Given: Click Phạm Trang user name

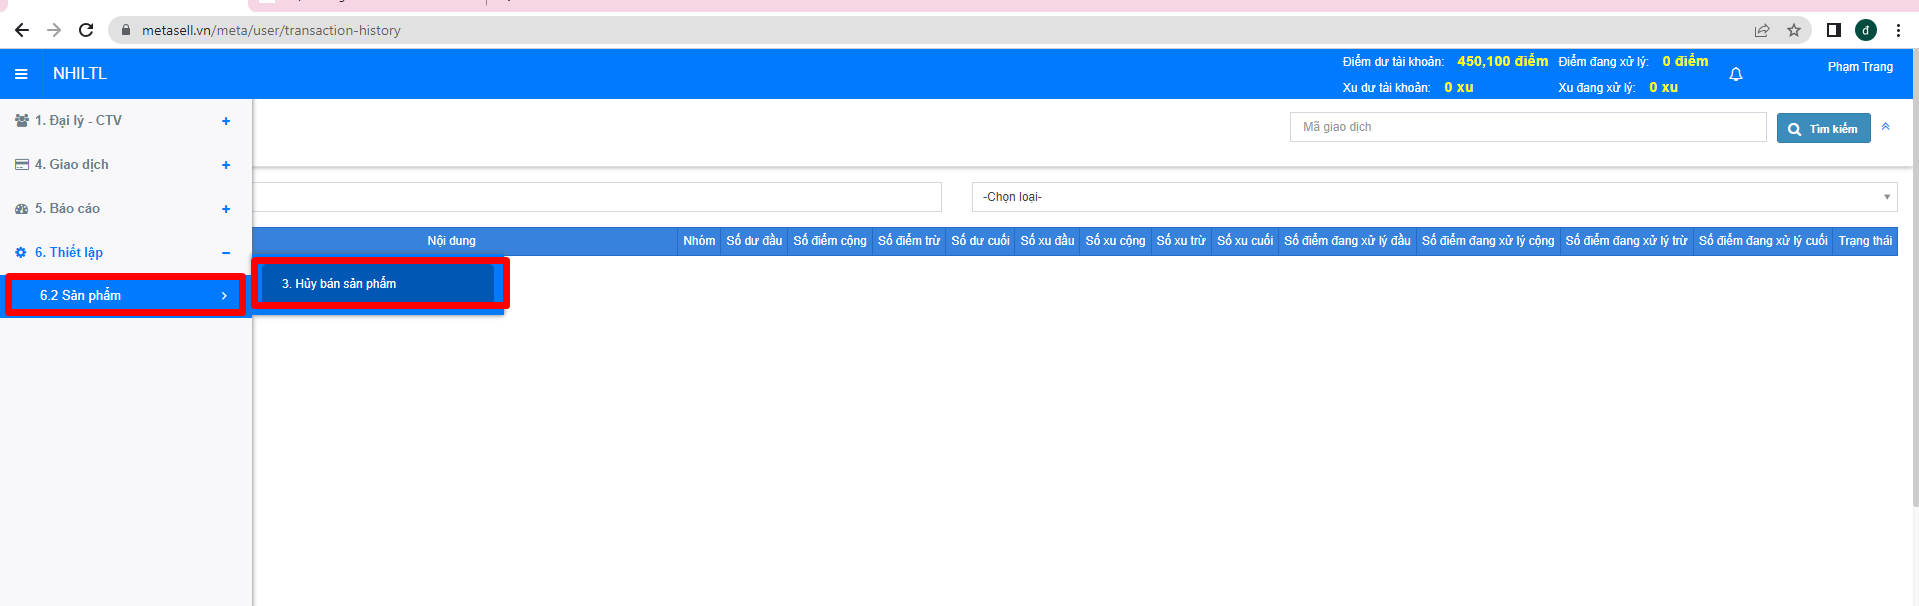Looking at the screenshot, I should coord(1860,67).
